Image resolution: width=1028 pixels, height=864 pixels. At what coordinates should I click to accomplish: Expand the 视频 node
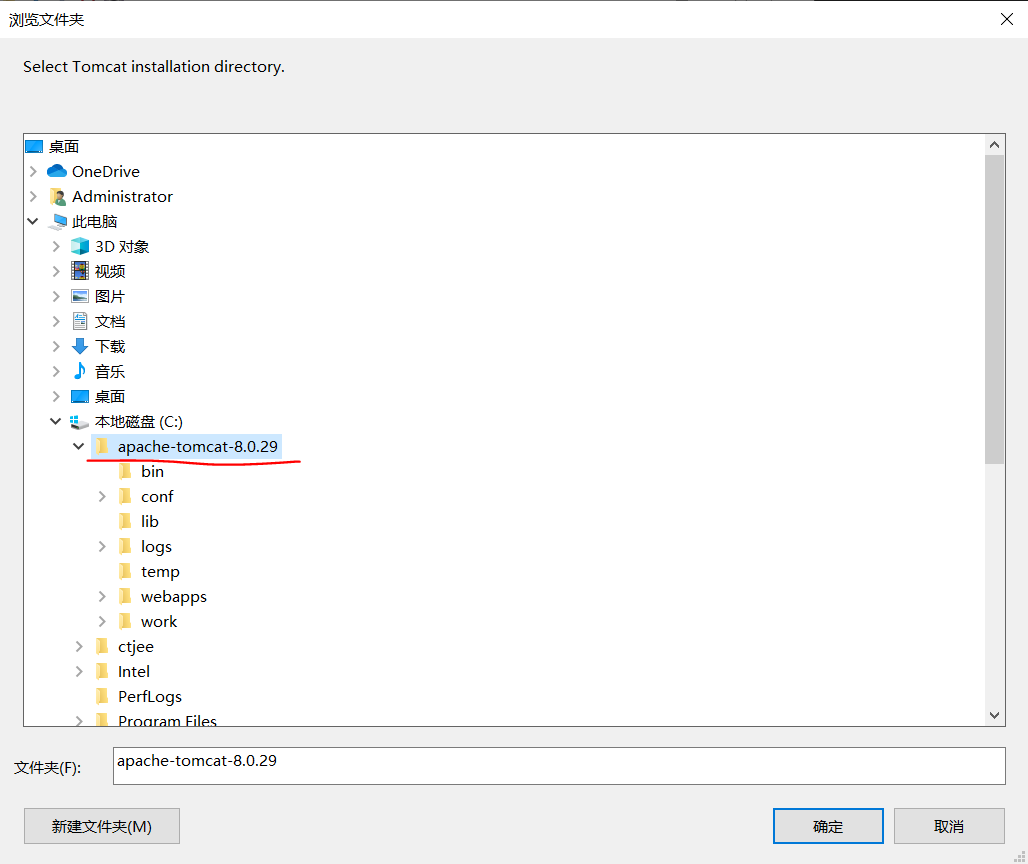(56, 271)
